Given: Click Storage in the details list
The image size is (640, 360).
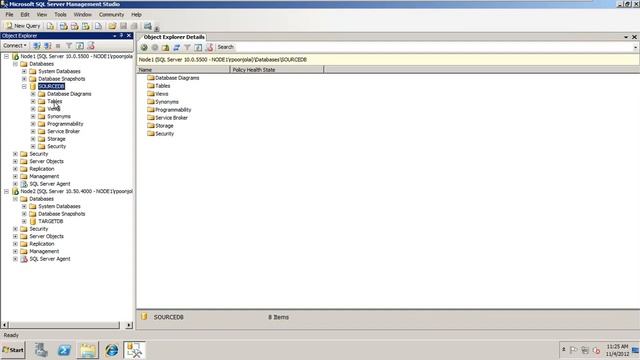Looking at the screenshot, I should pyautogui.click(x=160, y=126).
